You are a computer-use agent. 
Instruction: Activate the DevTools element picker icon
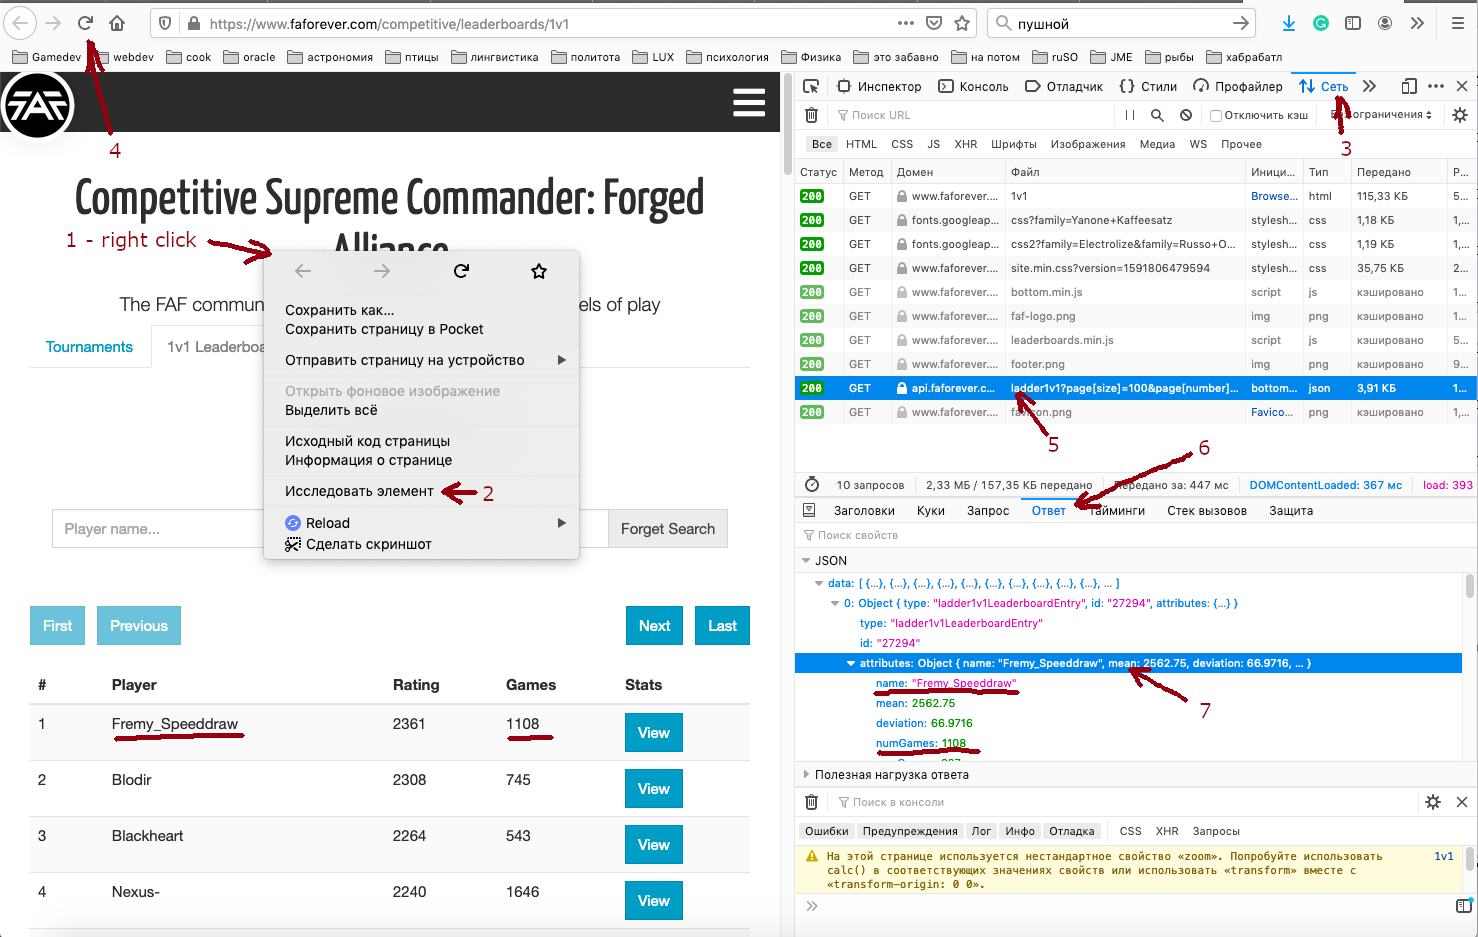tap(811, 87)
